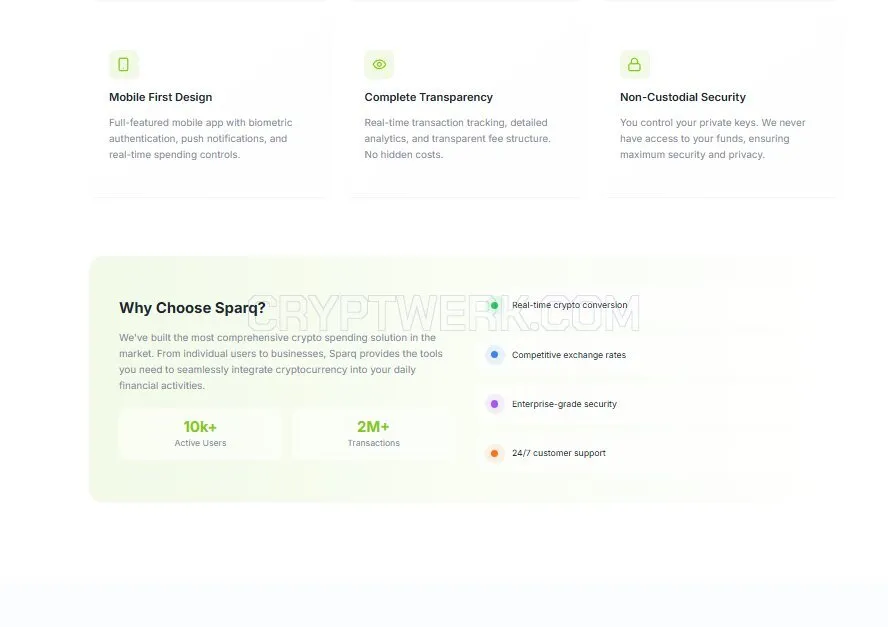
Task: Click the purple dot beside Enterprise-grade security
Action: tap(494, 404)
